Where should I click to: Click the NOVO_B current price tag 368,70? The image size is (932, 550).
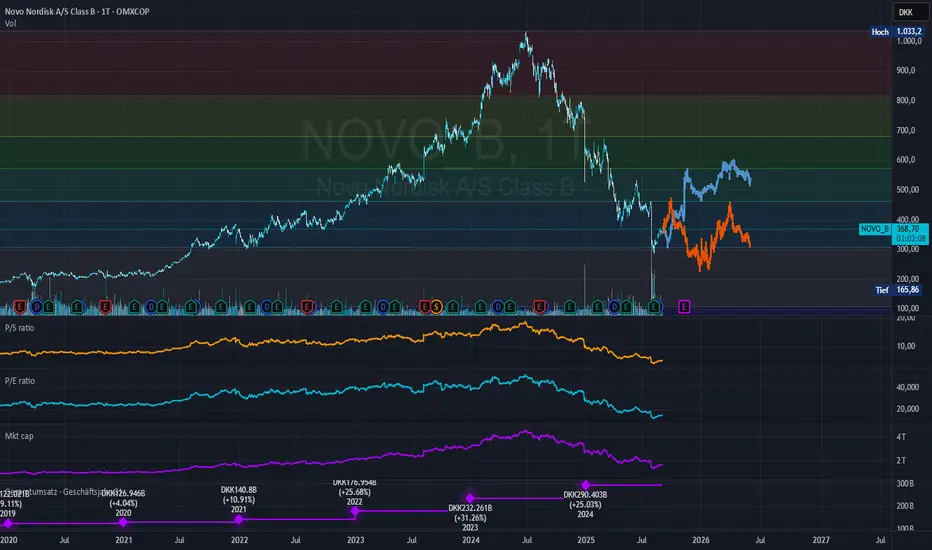pos(893,233)
